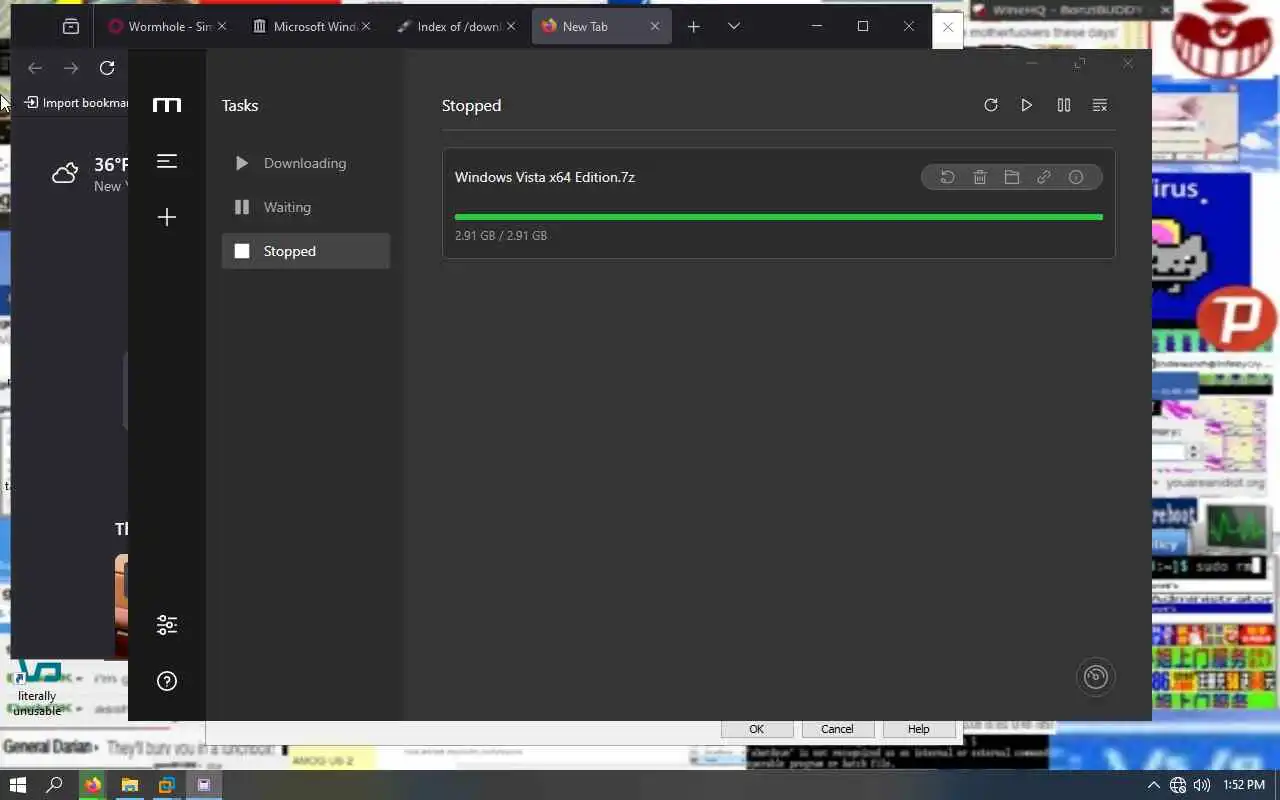Screen dimensions: 1280x800
Task: Click the Motrix logo in sidebar
Action: tap(167, 105)
